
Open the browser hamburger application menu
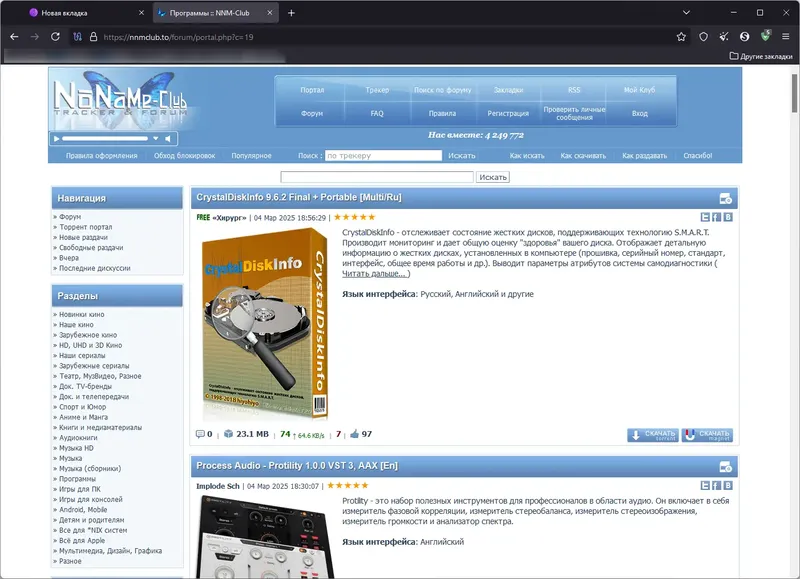[x=786, y=37]
